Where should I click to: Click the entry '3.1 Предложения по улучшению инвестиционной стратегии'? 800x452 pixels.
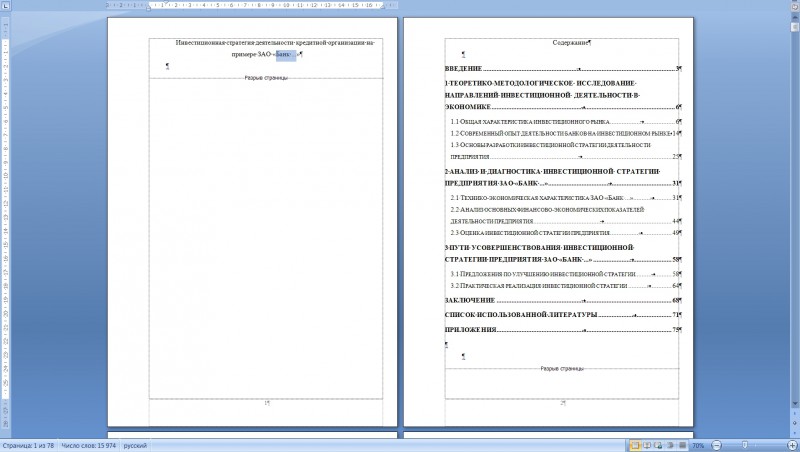point(565,274)
